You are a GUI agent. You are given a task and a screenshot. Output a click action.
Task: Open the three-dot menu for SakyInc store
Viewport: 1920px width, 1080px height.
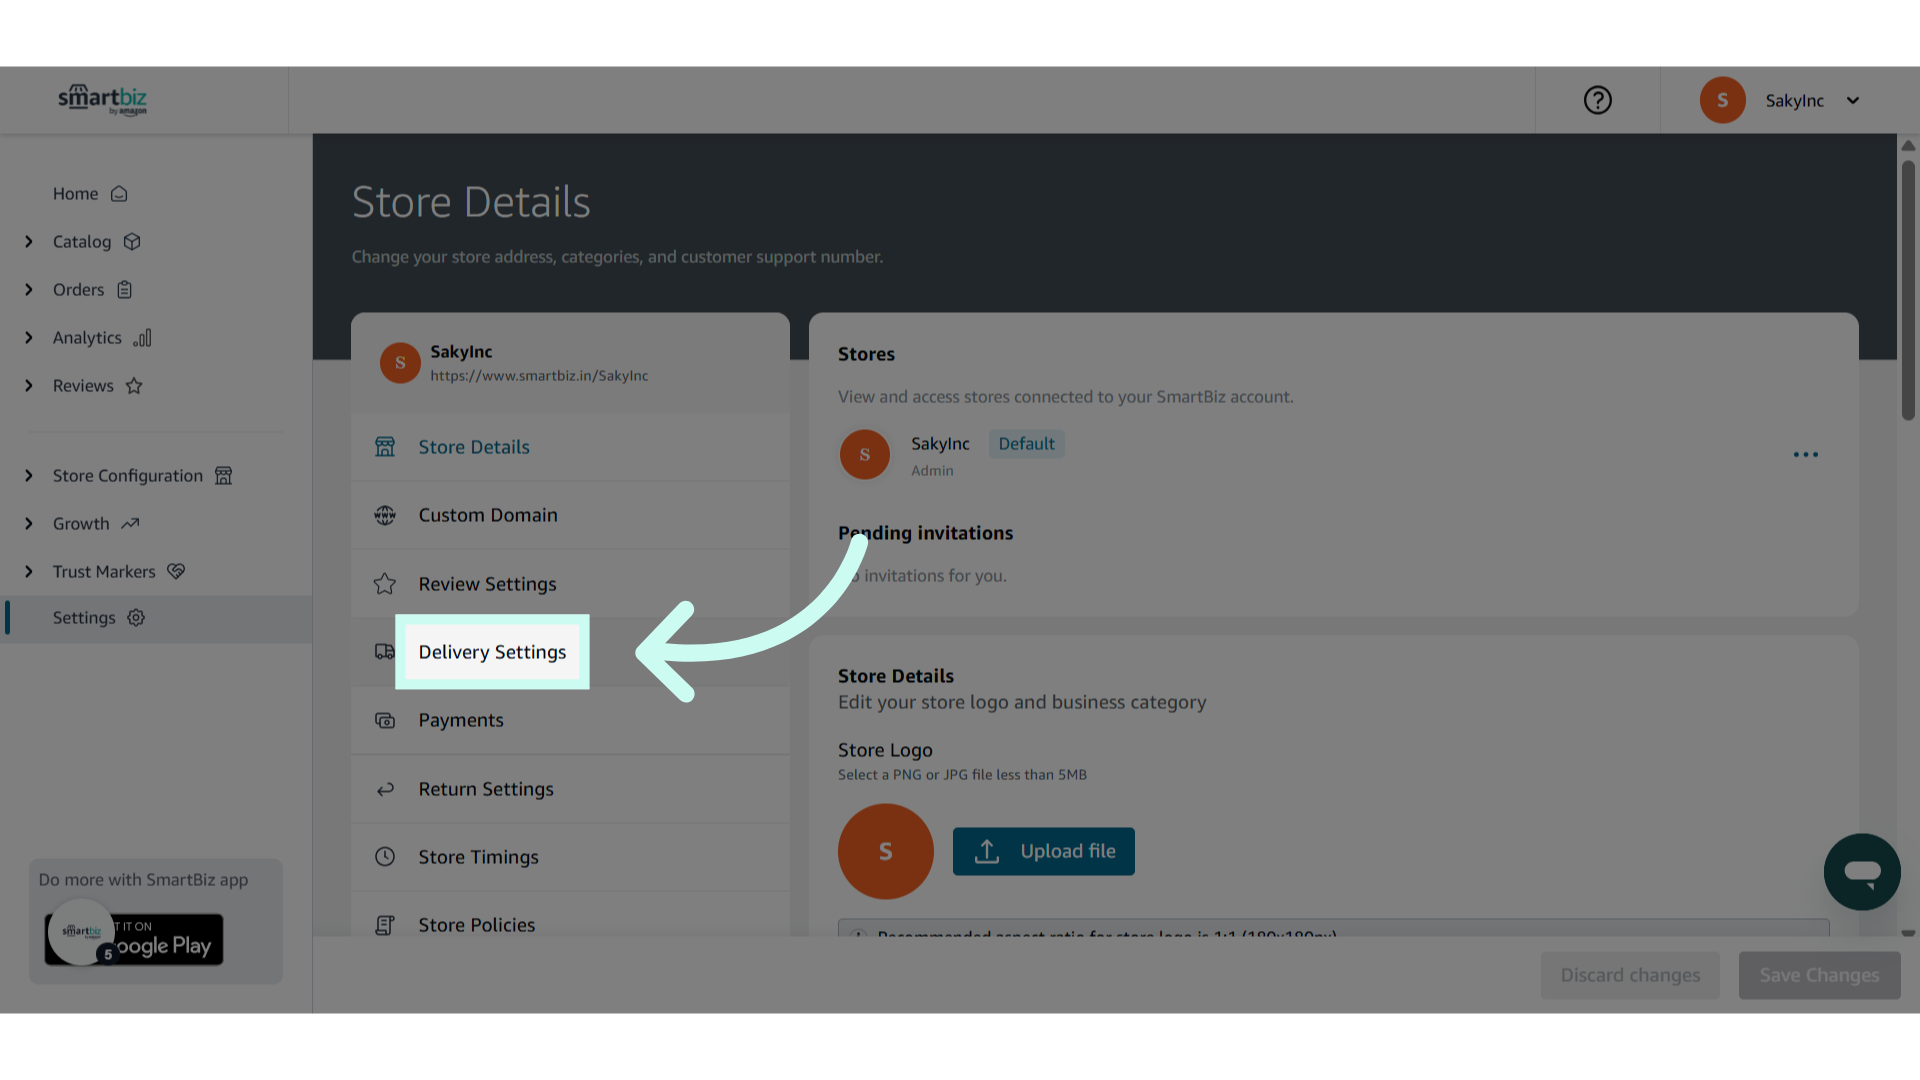pyautogui.click(x=1806, y=455)
